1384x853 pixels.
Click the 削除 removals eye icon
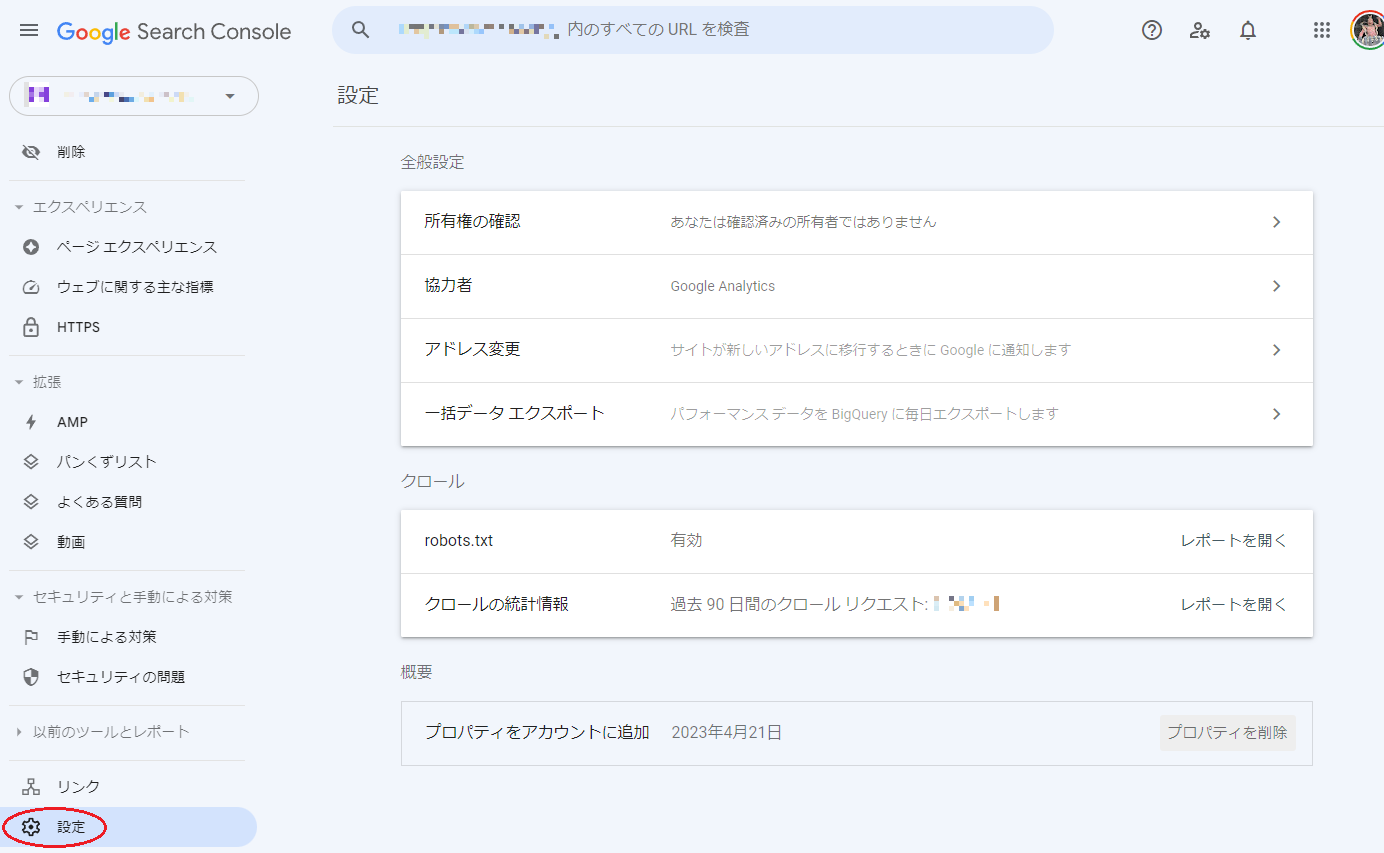pyautogui.click(x=30, y=151)
